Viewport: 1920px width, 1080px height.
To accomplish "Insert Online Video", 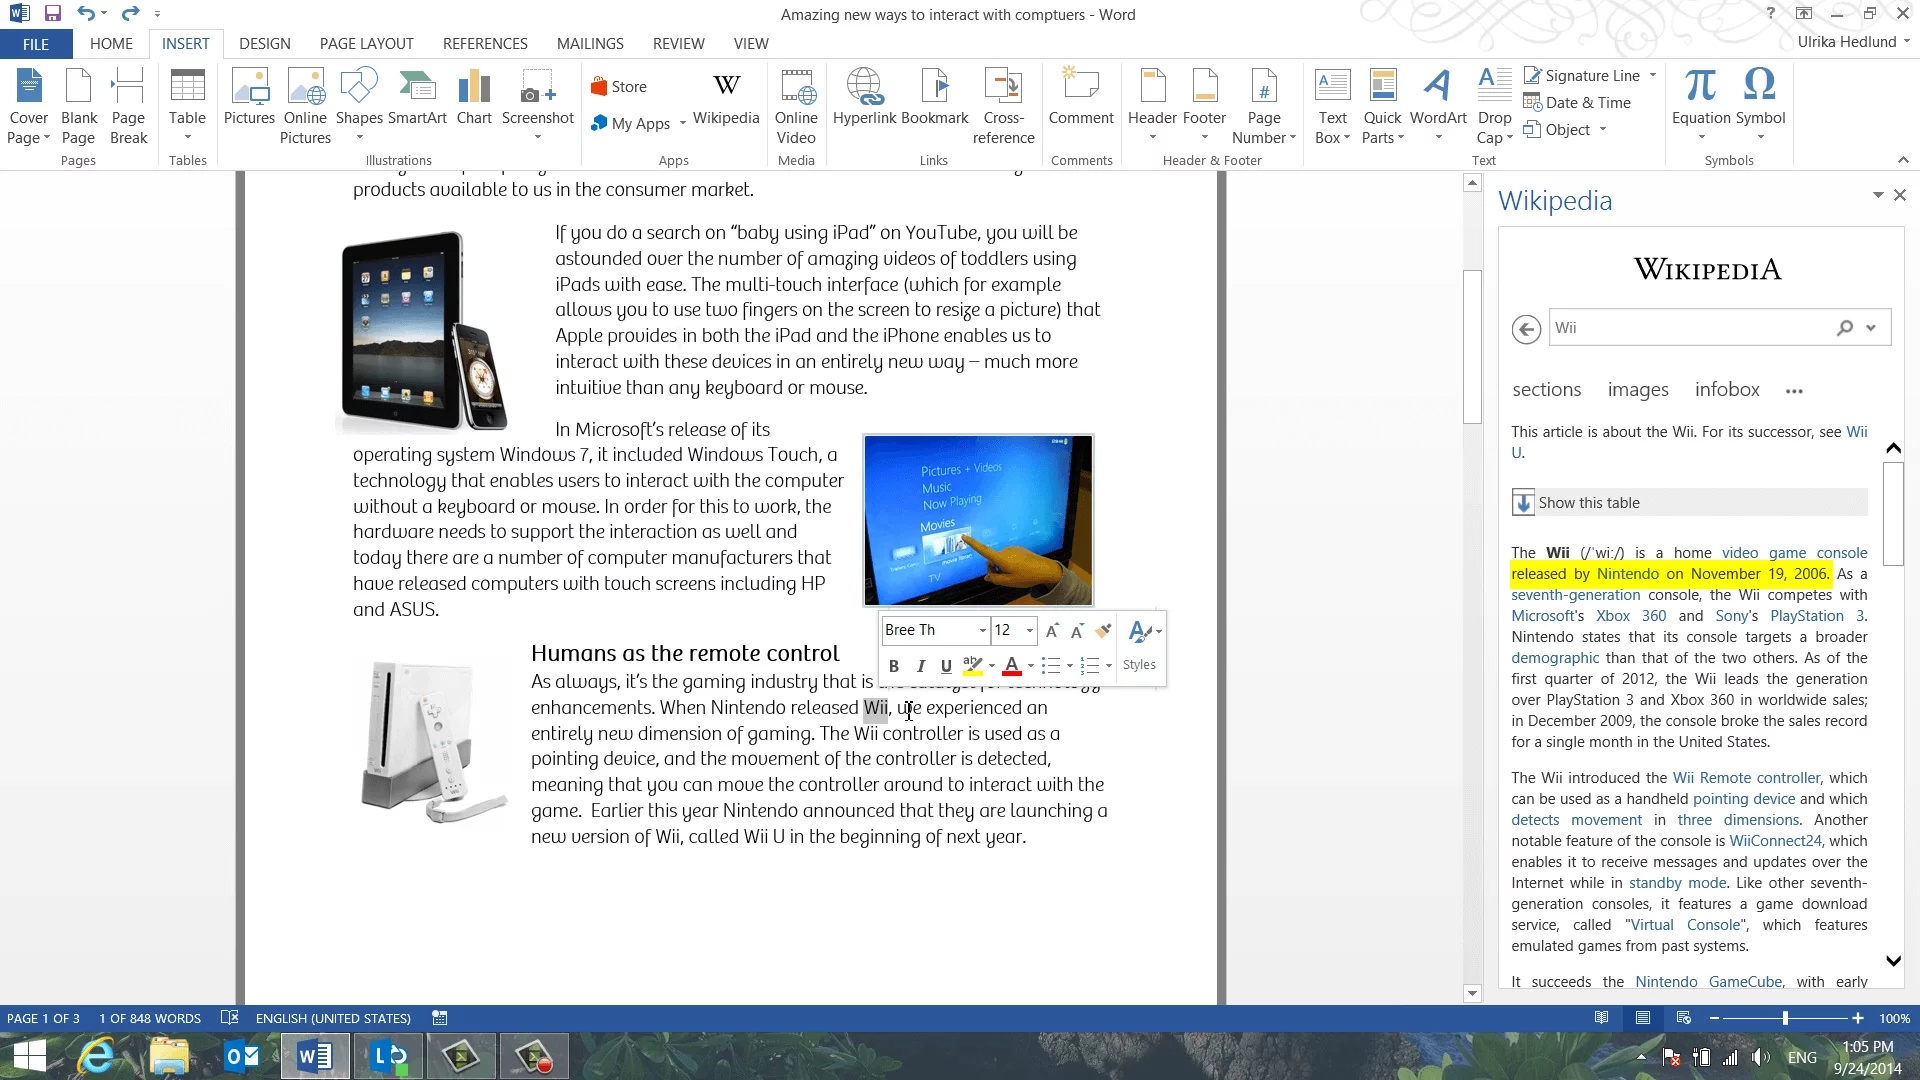I will (796, 105).
